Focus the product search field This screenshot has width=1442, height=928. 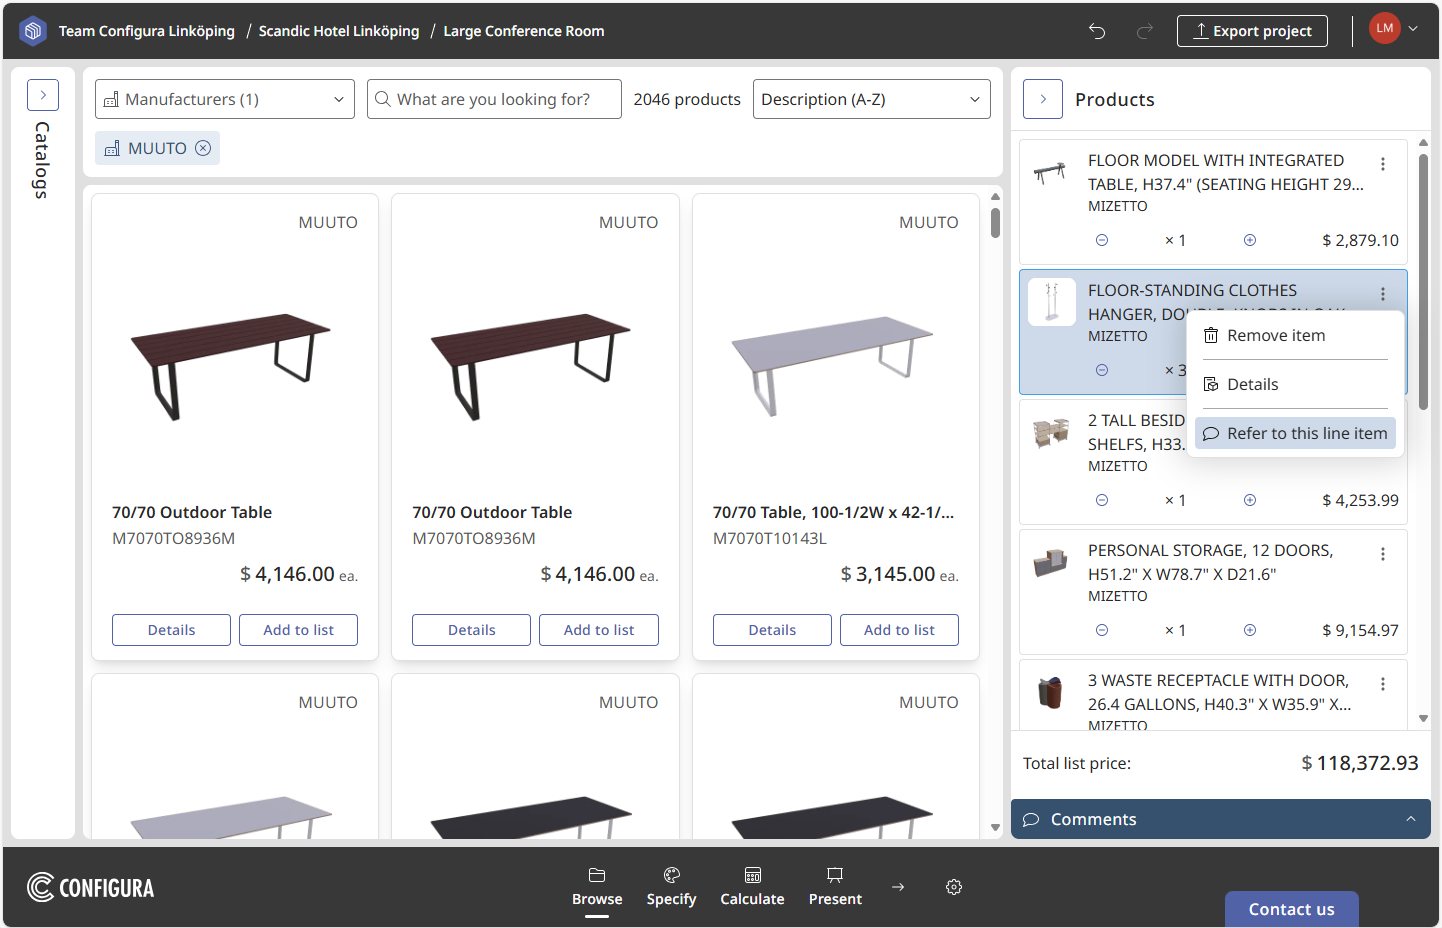pos(494,99)
